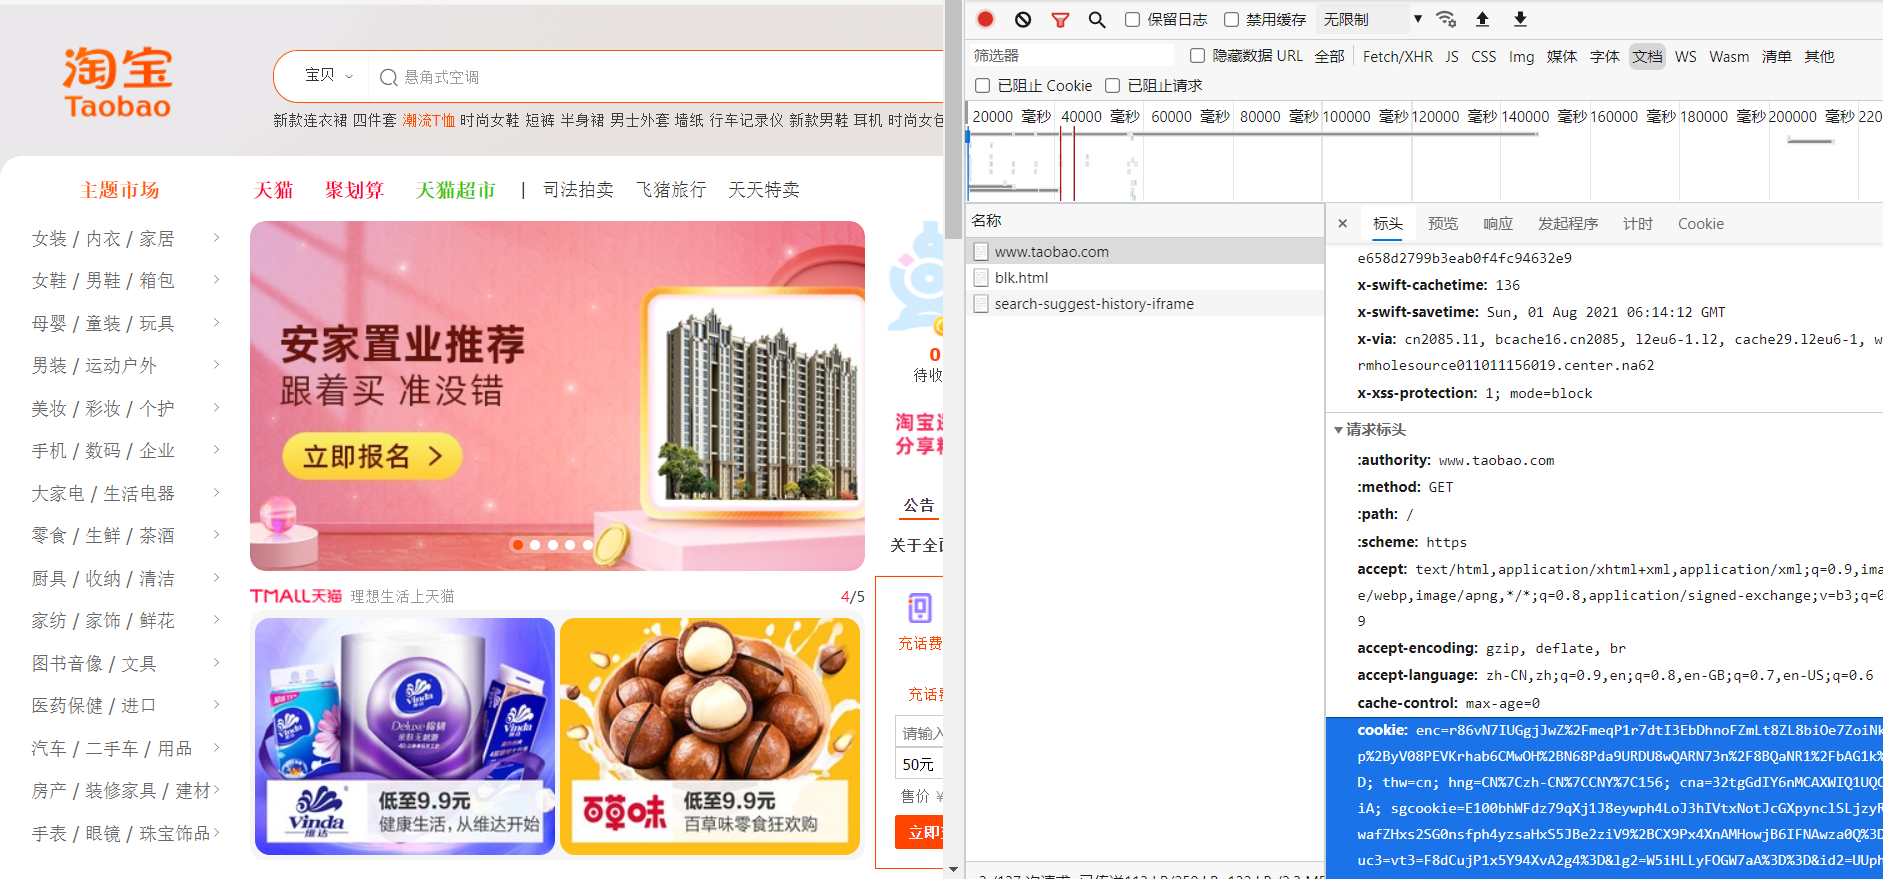Click the 立即报名 banner button
The height and width of the screenshot is (879, 1883).
(372, 457)
